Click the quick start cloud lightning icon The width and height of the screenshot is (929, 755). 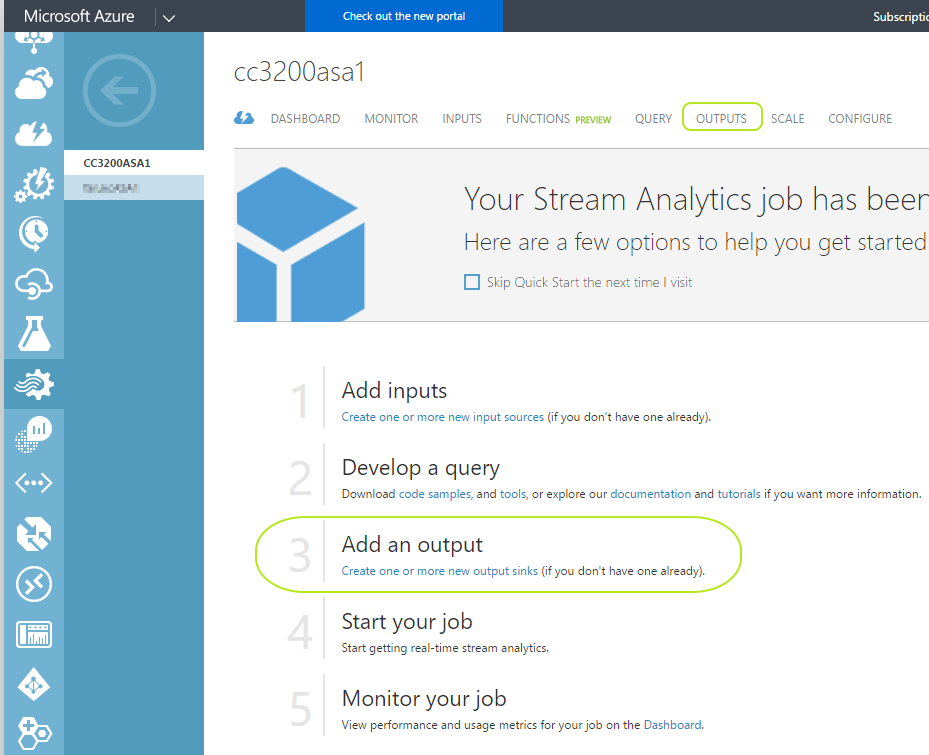[244, 118]
